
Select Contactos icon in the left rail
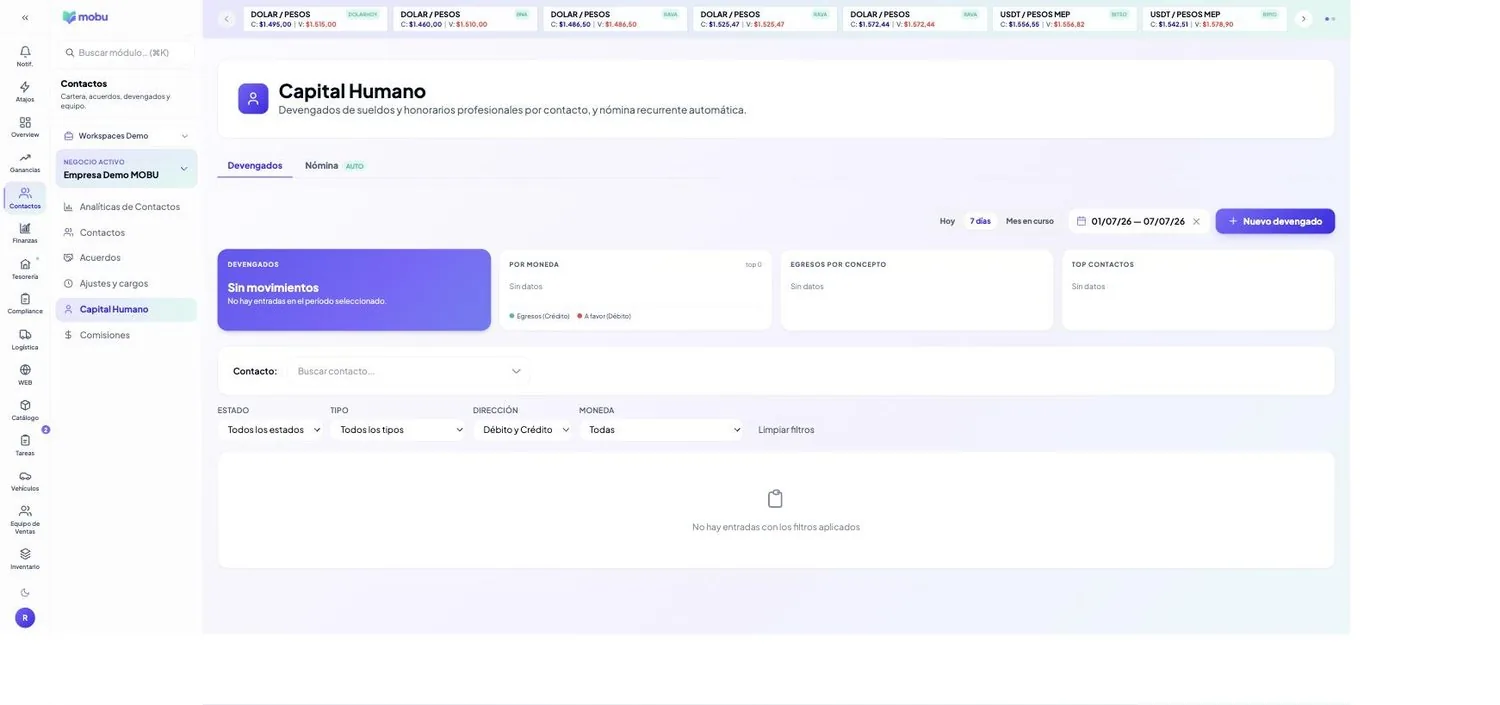25,198
